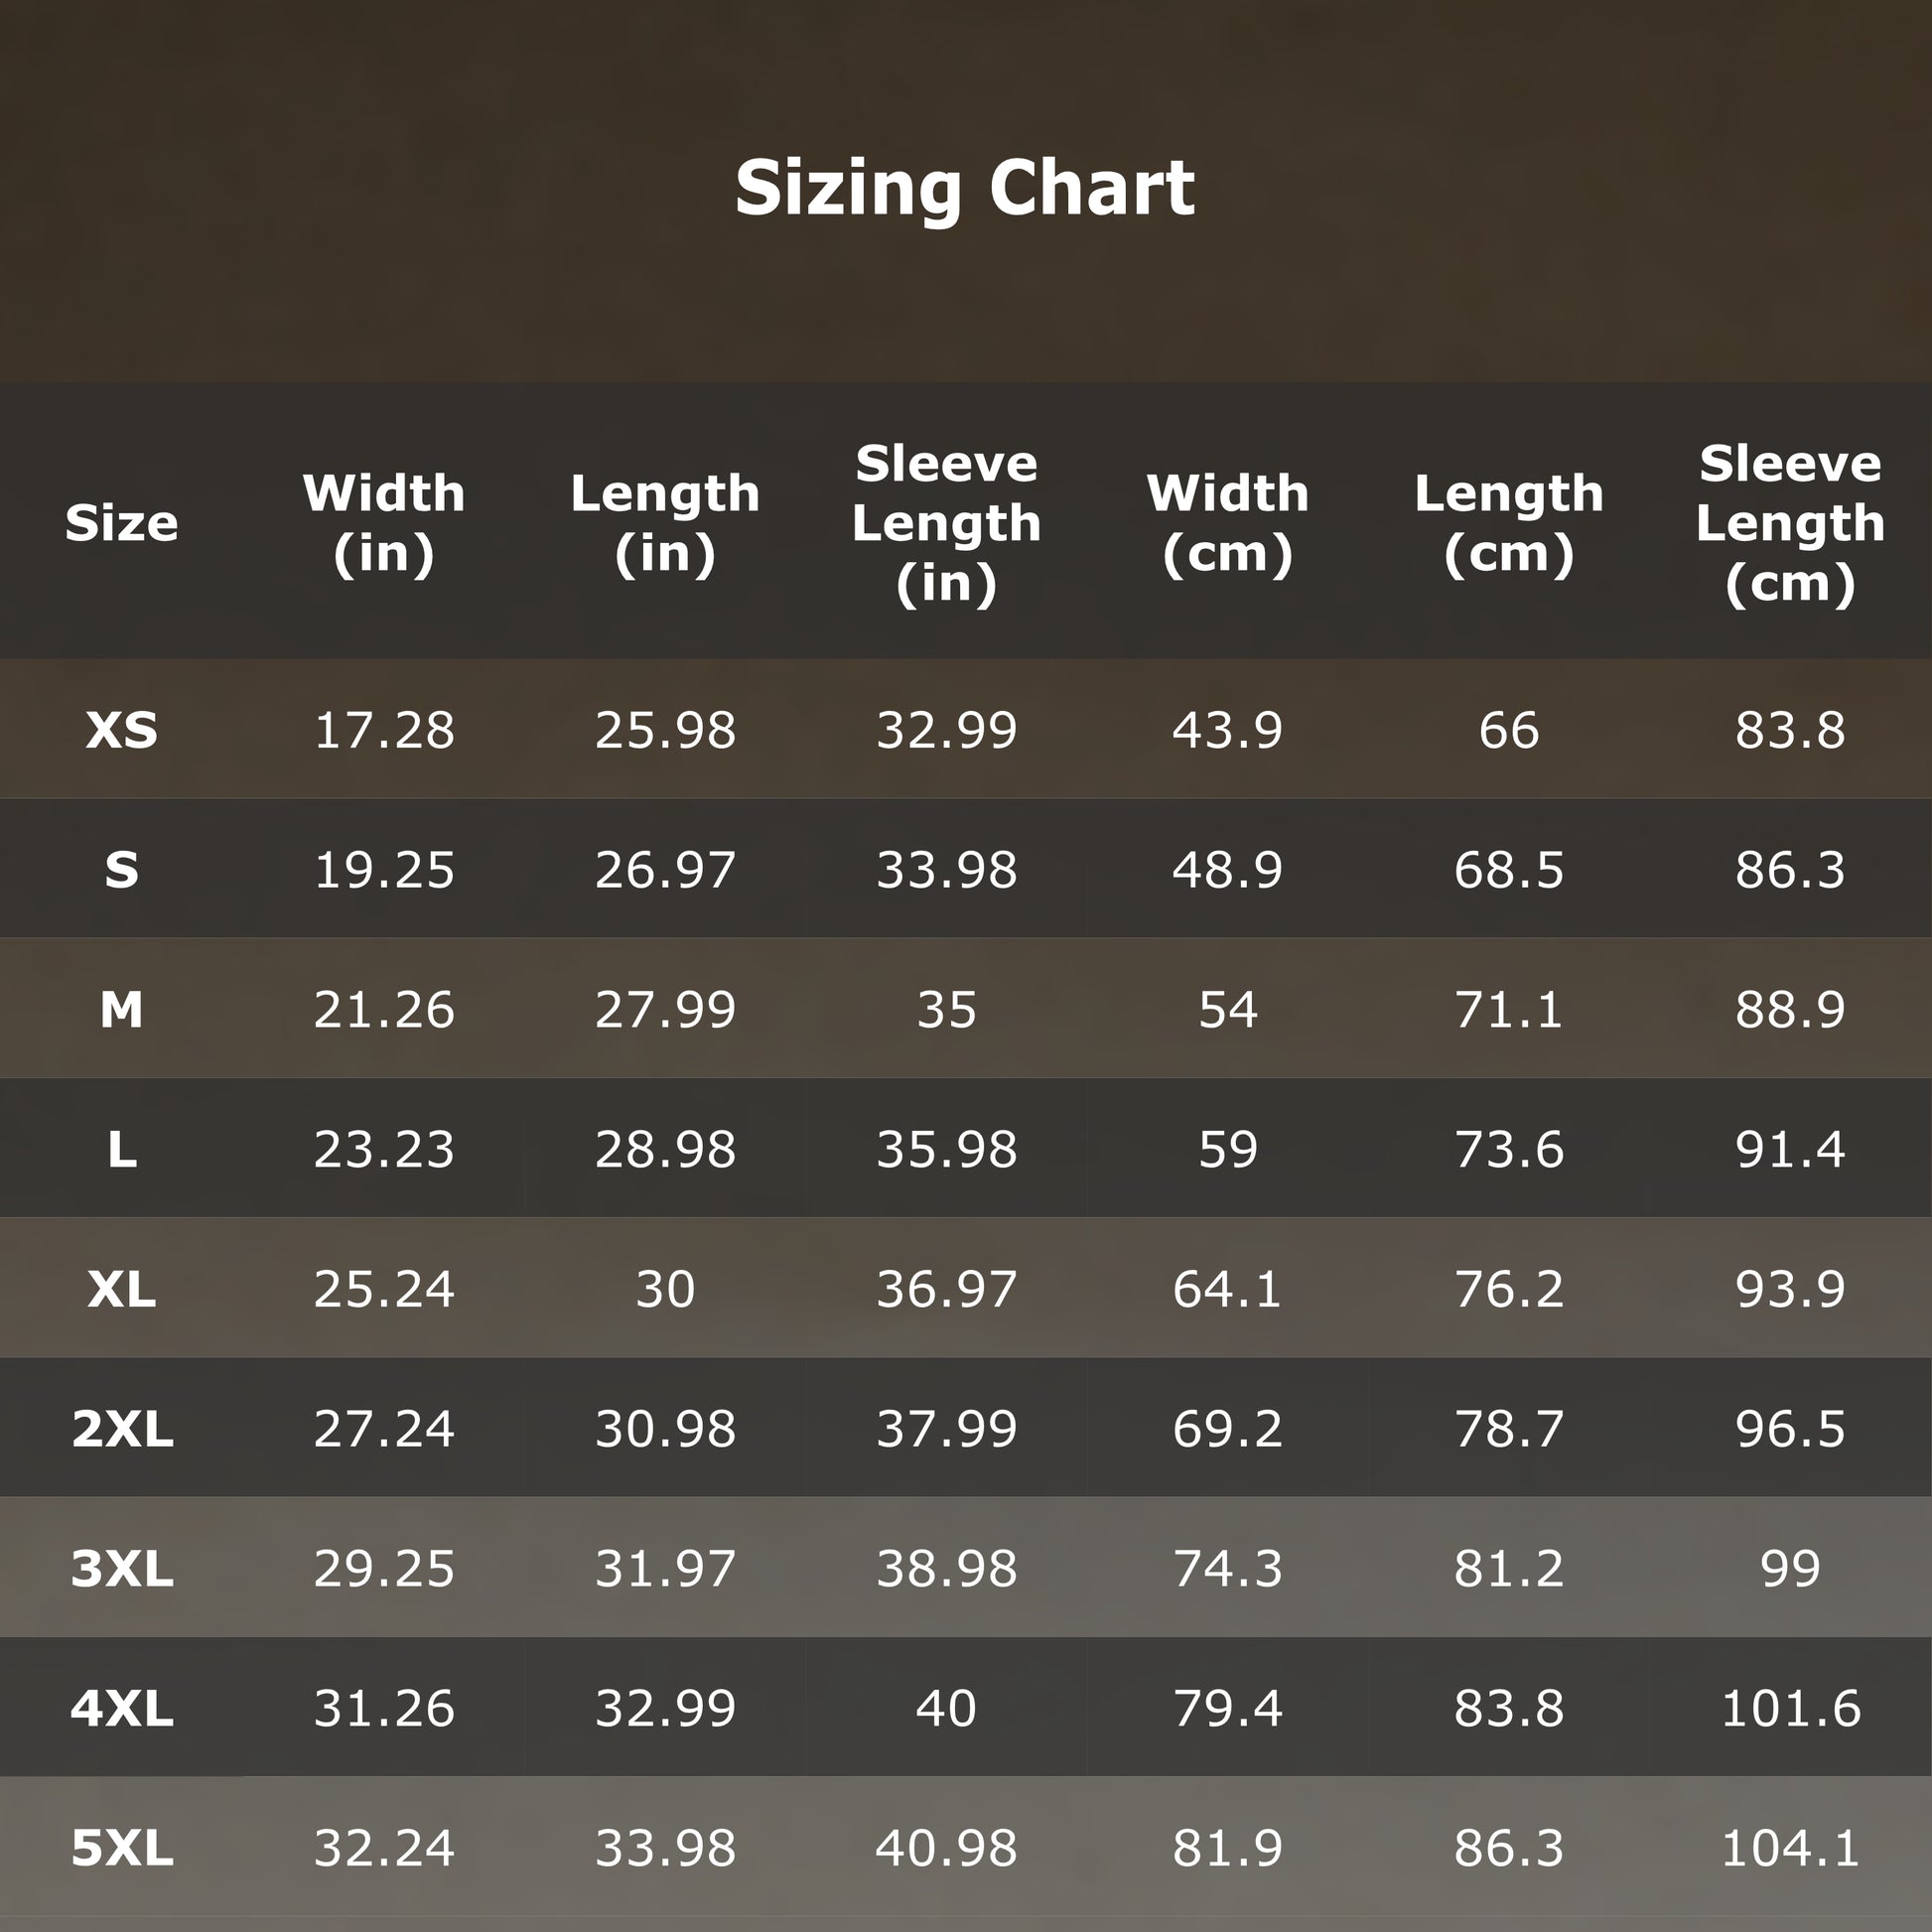The width and height of the screenshot is (1932, 1932).
Task: Click the Width (in) column header
Action: [x=384, y=523]
